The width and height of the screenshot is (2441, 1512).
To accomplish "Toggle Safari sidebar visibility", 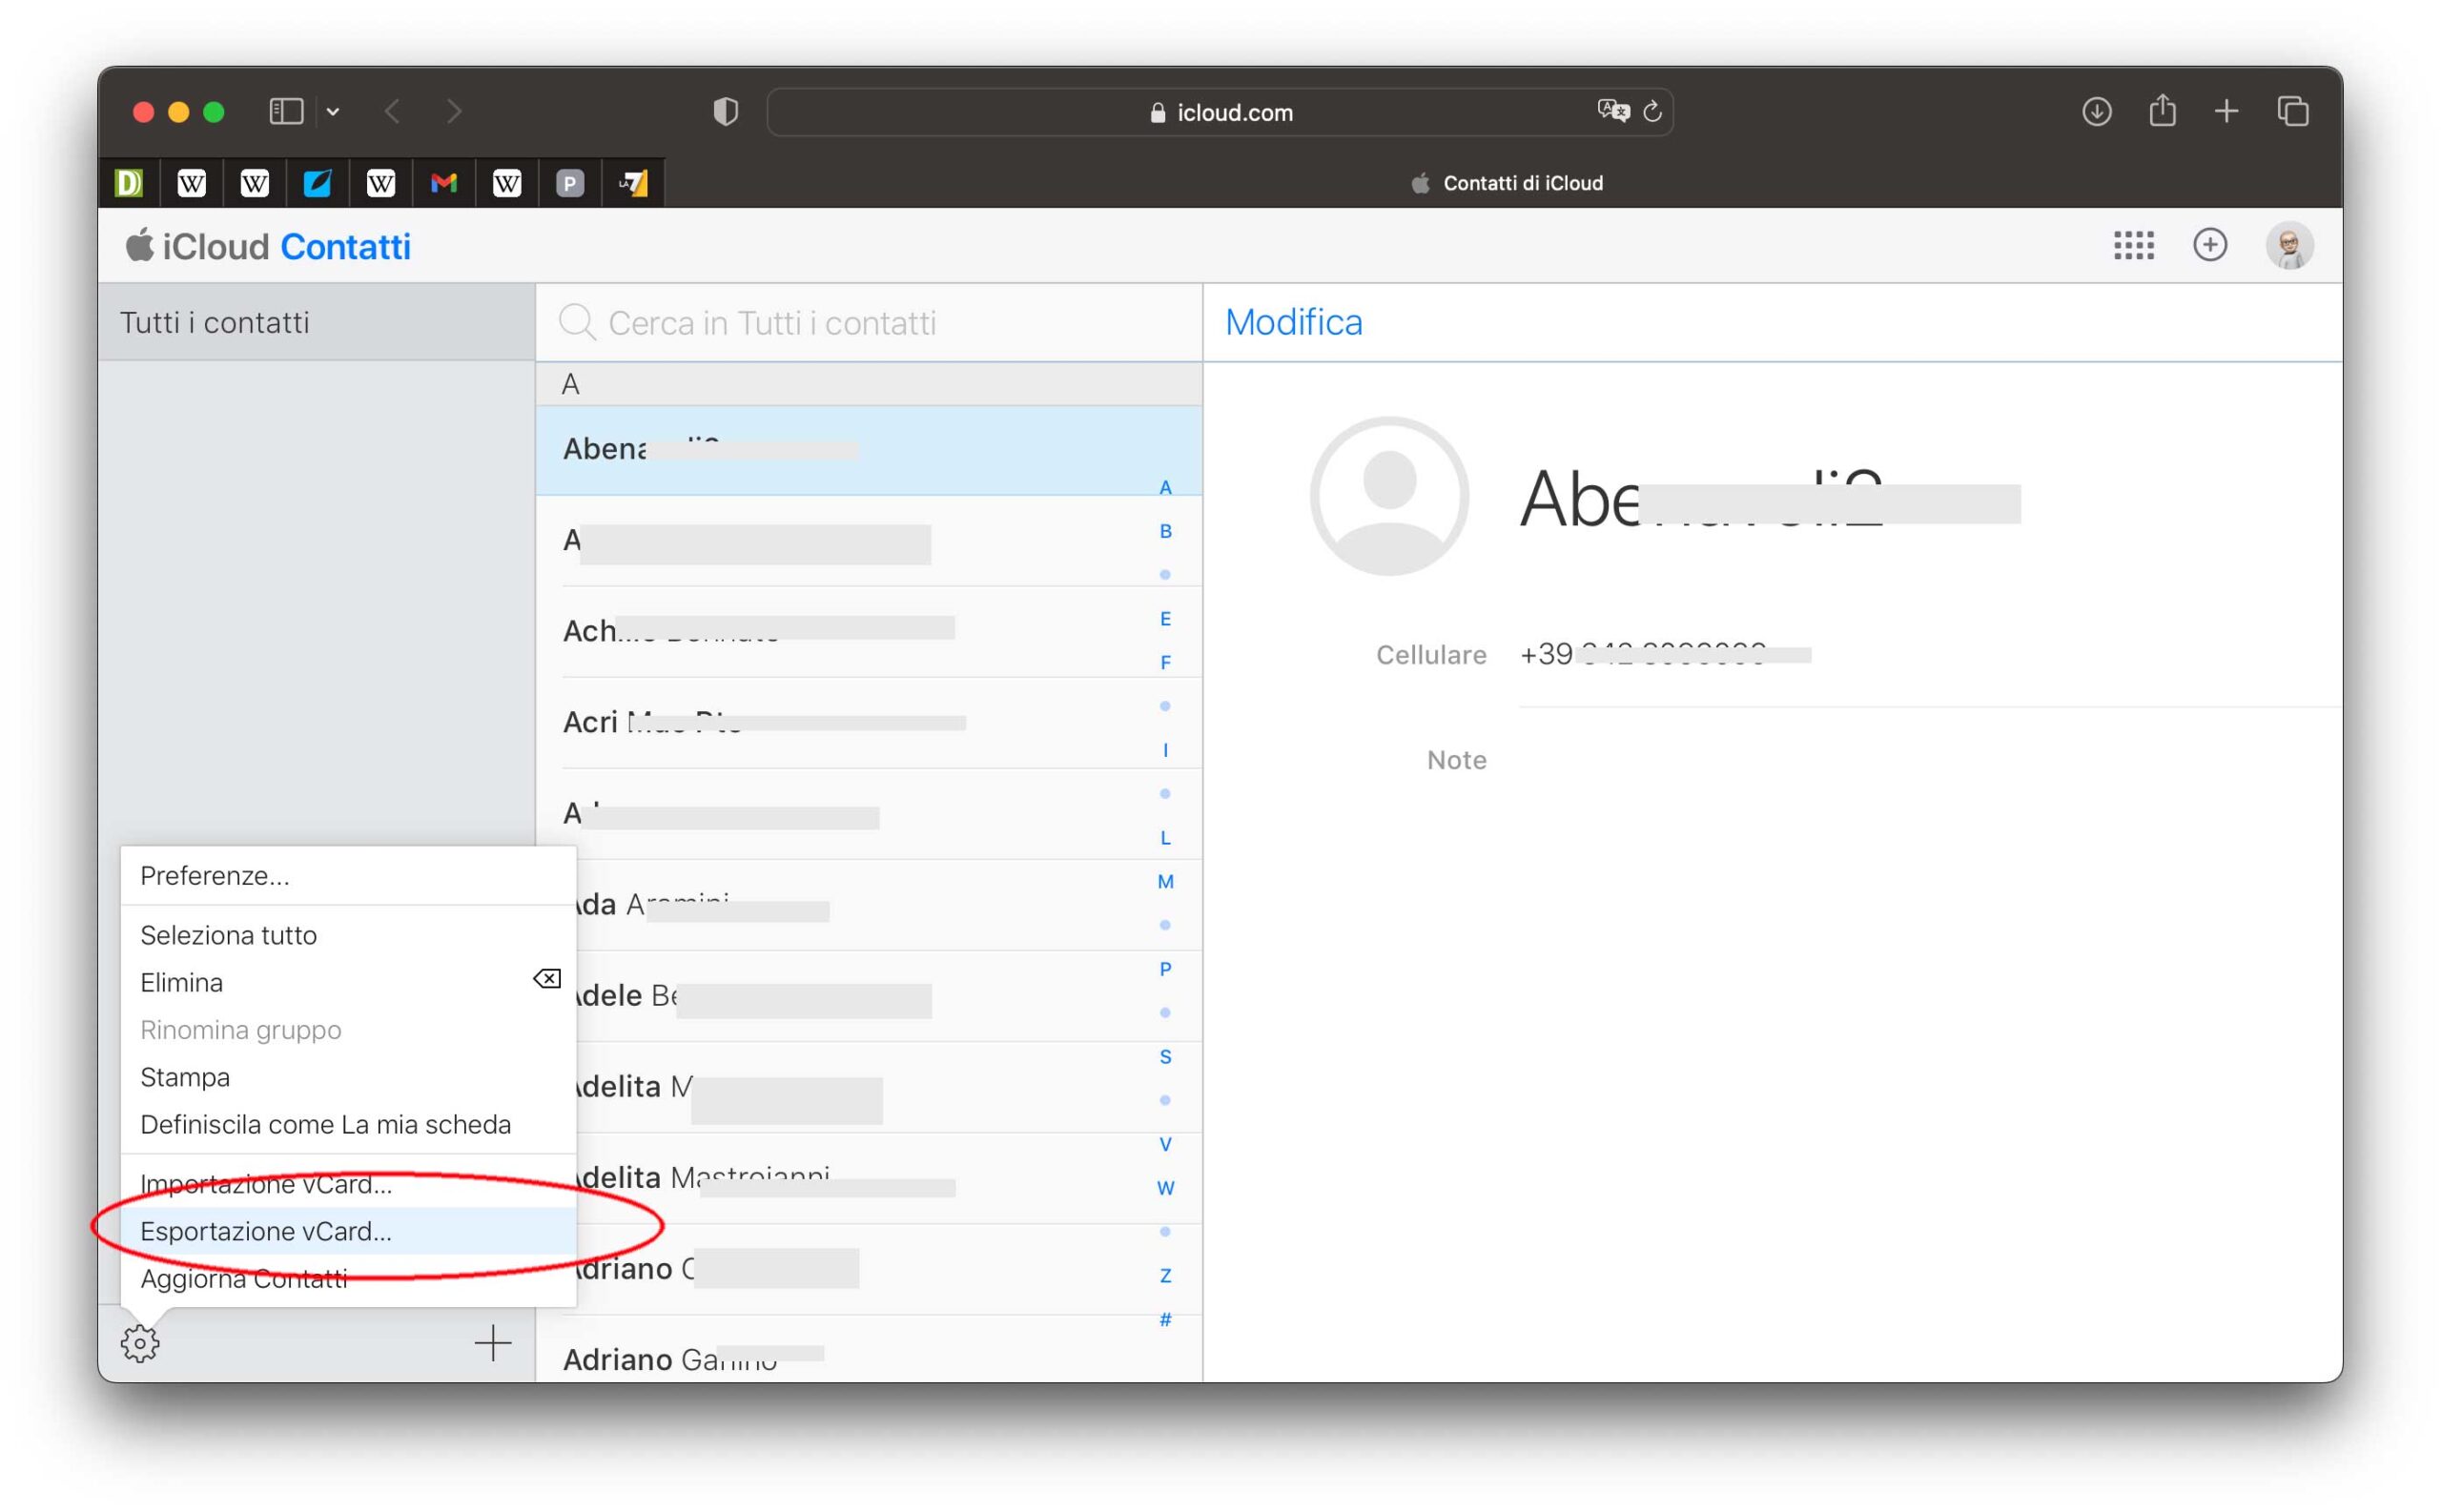I will coord(286,112).
